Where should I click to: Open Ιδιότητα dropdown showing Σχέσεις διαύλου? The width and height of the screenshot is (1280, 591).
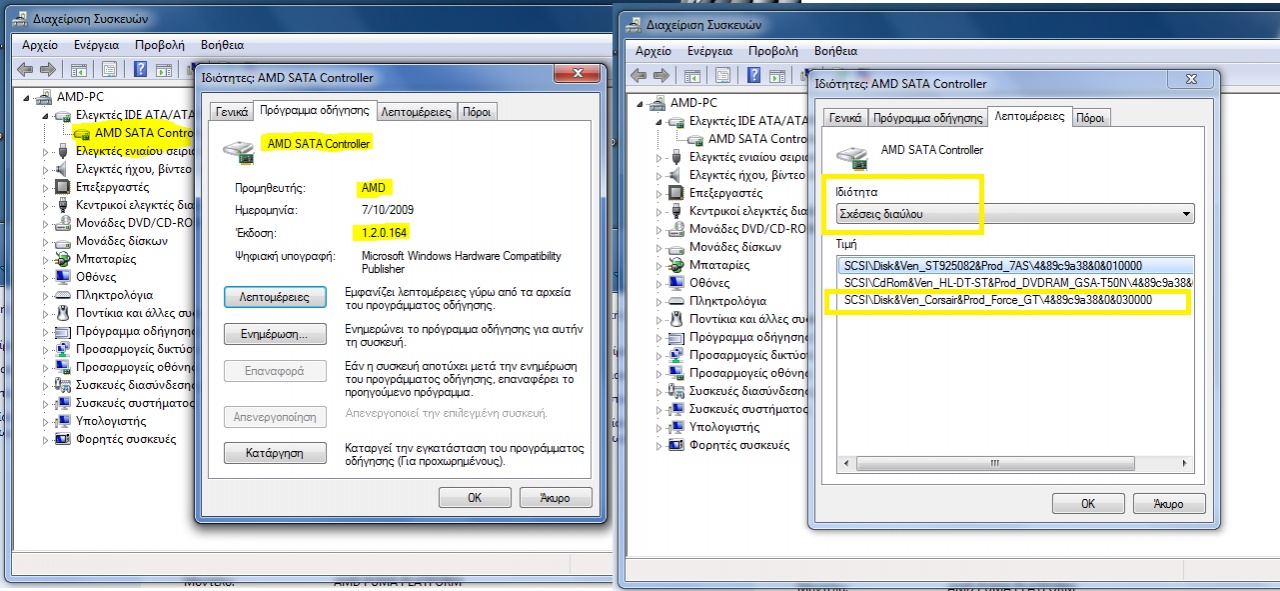coord(1015,213)
